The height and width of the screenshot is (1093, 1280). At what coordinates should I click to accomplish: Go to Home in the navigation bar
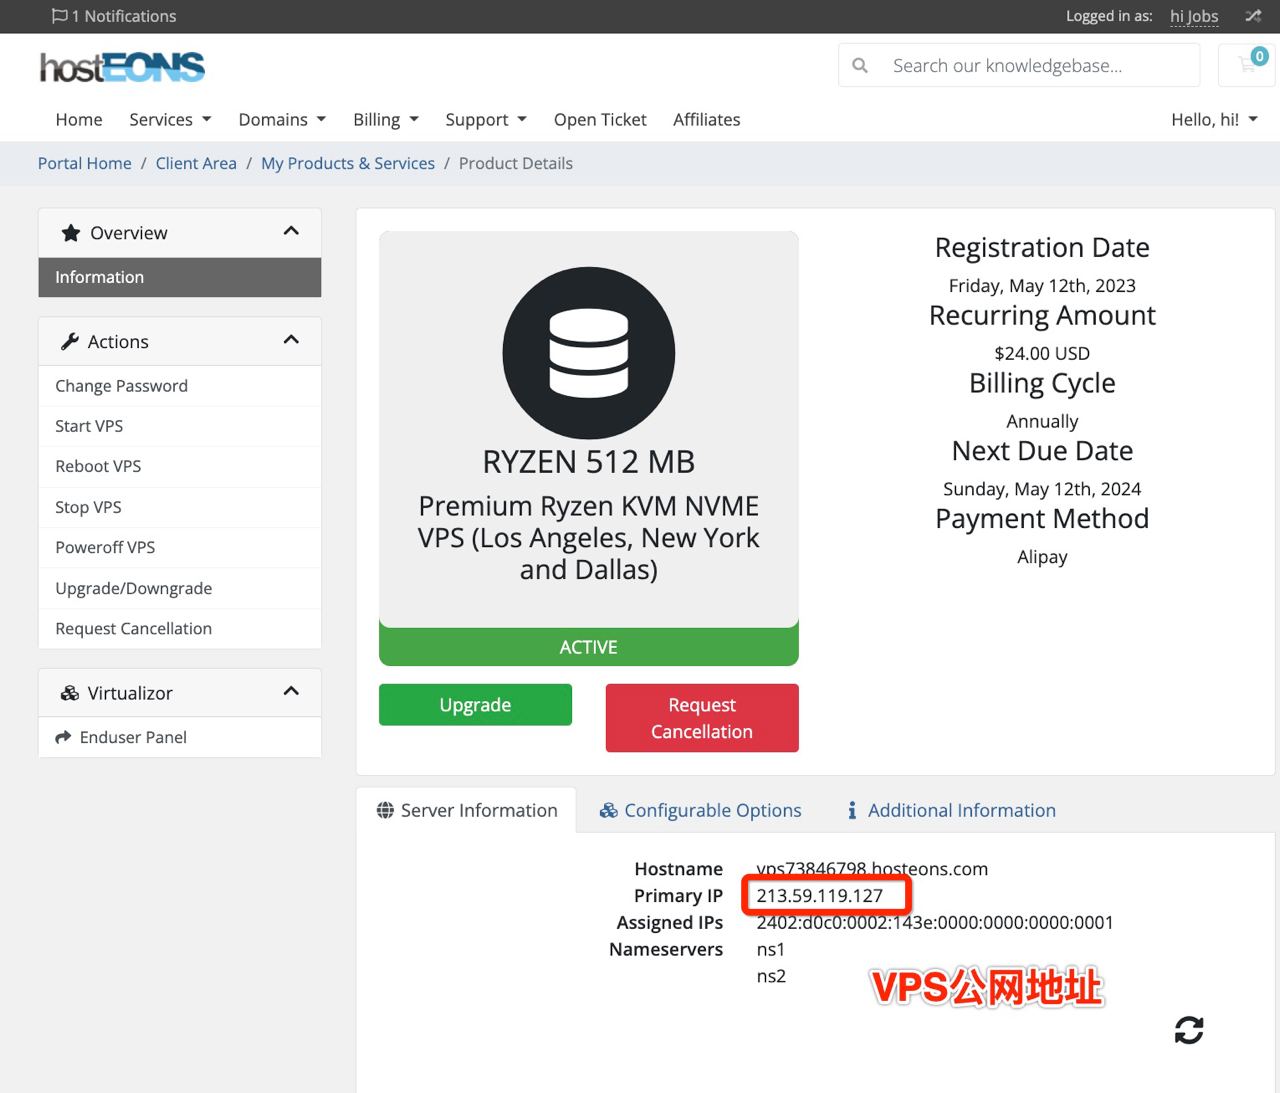pyautogui.click(x=79, y=120)
